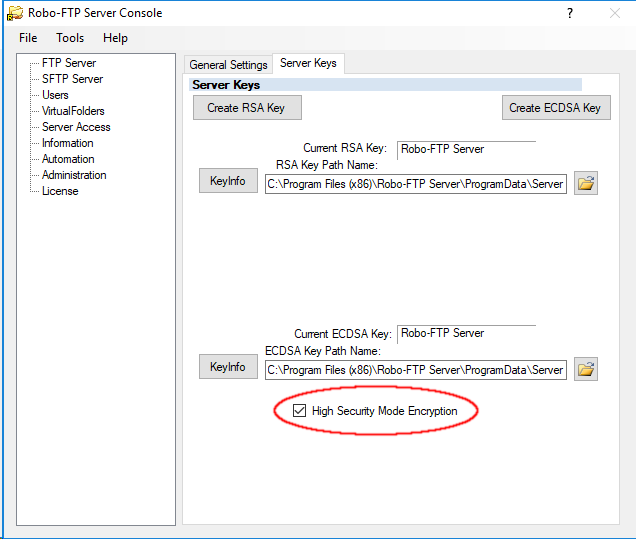Click the Current ECDSA Key field
The width and height of the screenshot is (636, 539).
click(466, 334)
